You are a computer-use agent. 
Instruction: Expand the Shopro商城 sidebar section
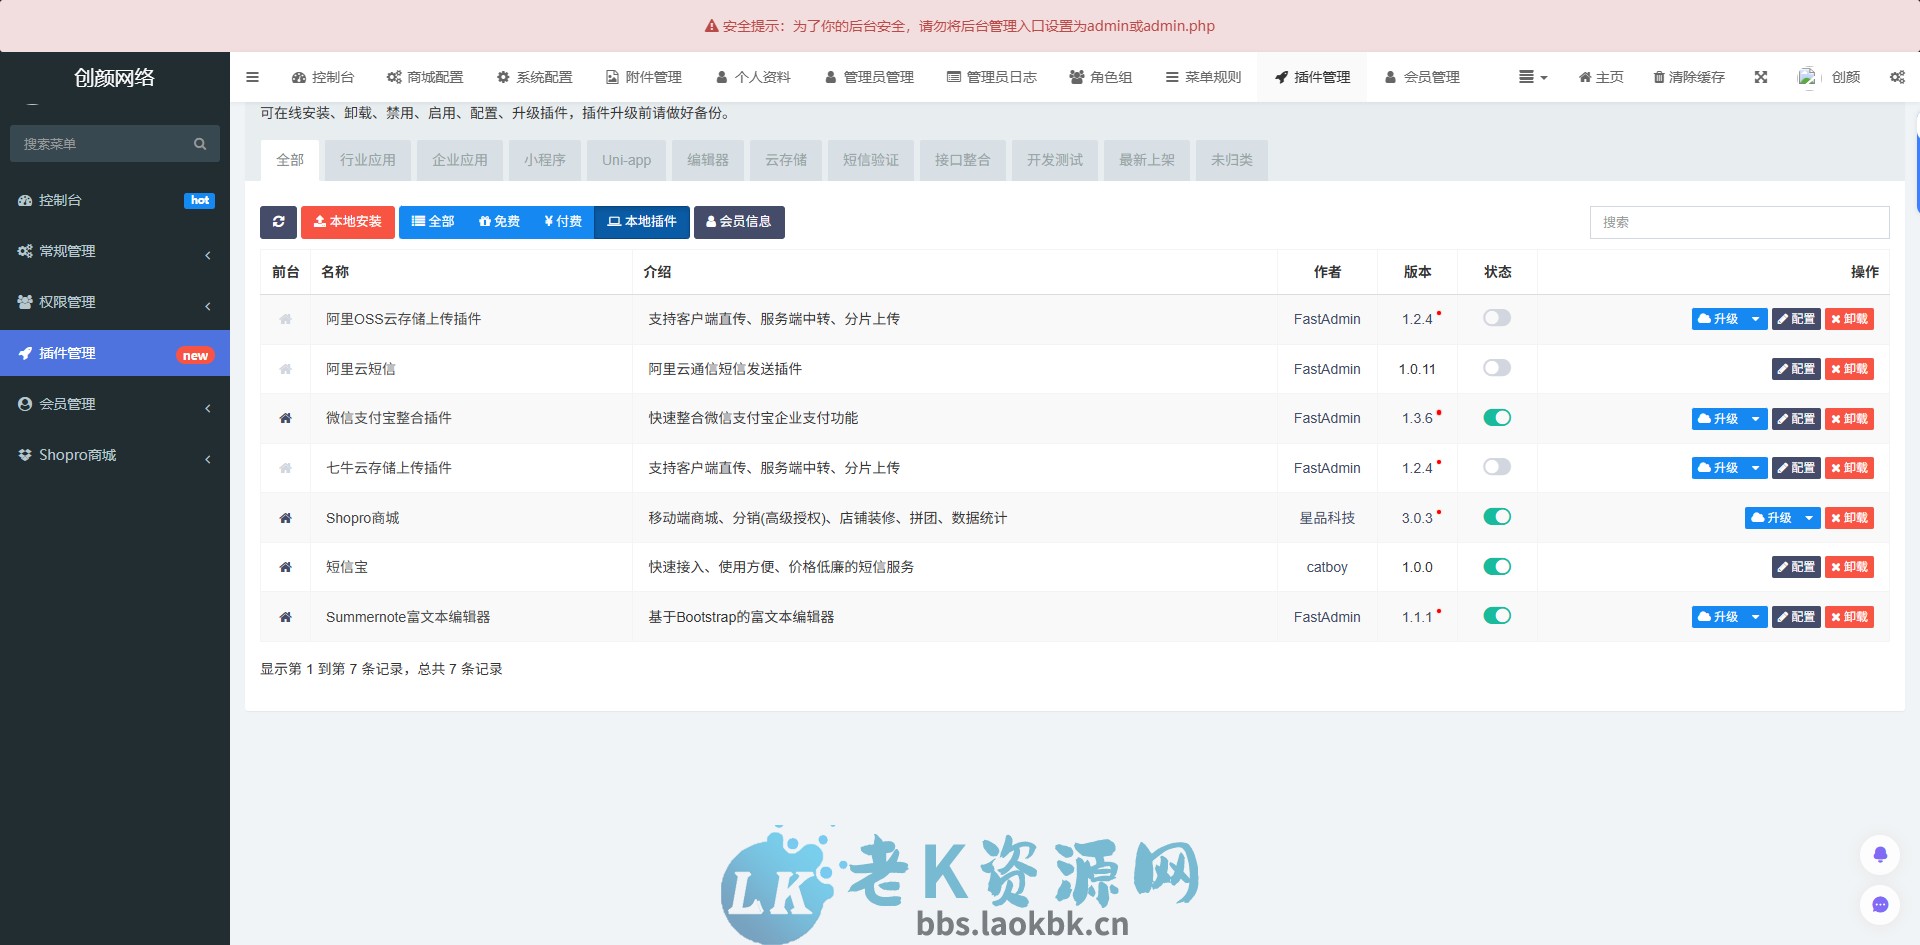(115, 455)
